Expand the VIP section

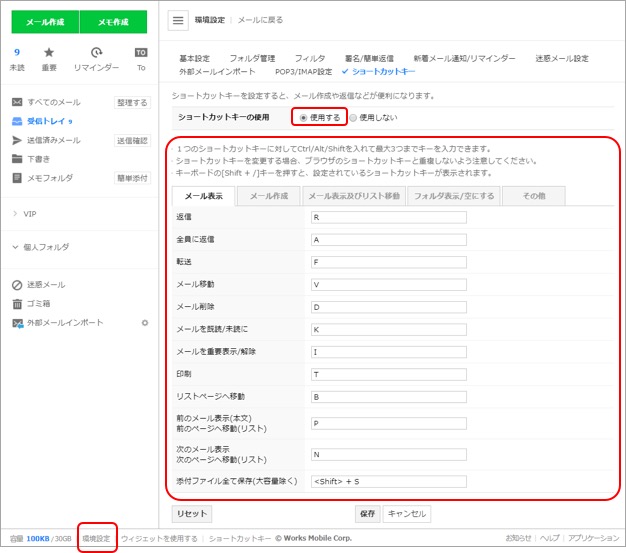[x=30, y=214]
